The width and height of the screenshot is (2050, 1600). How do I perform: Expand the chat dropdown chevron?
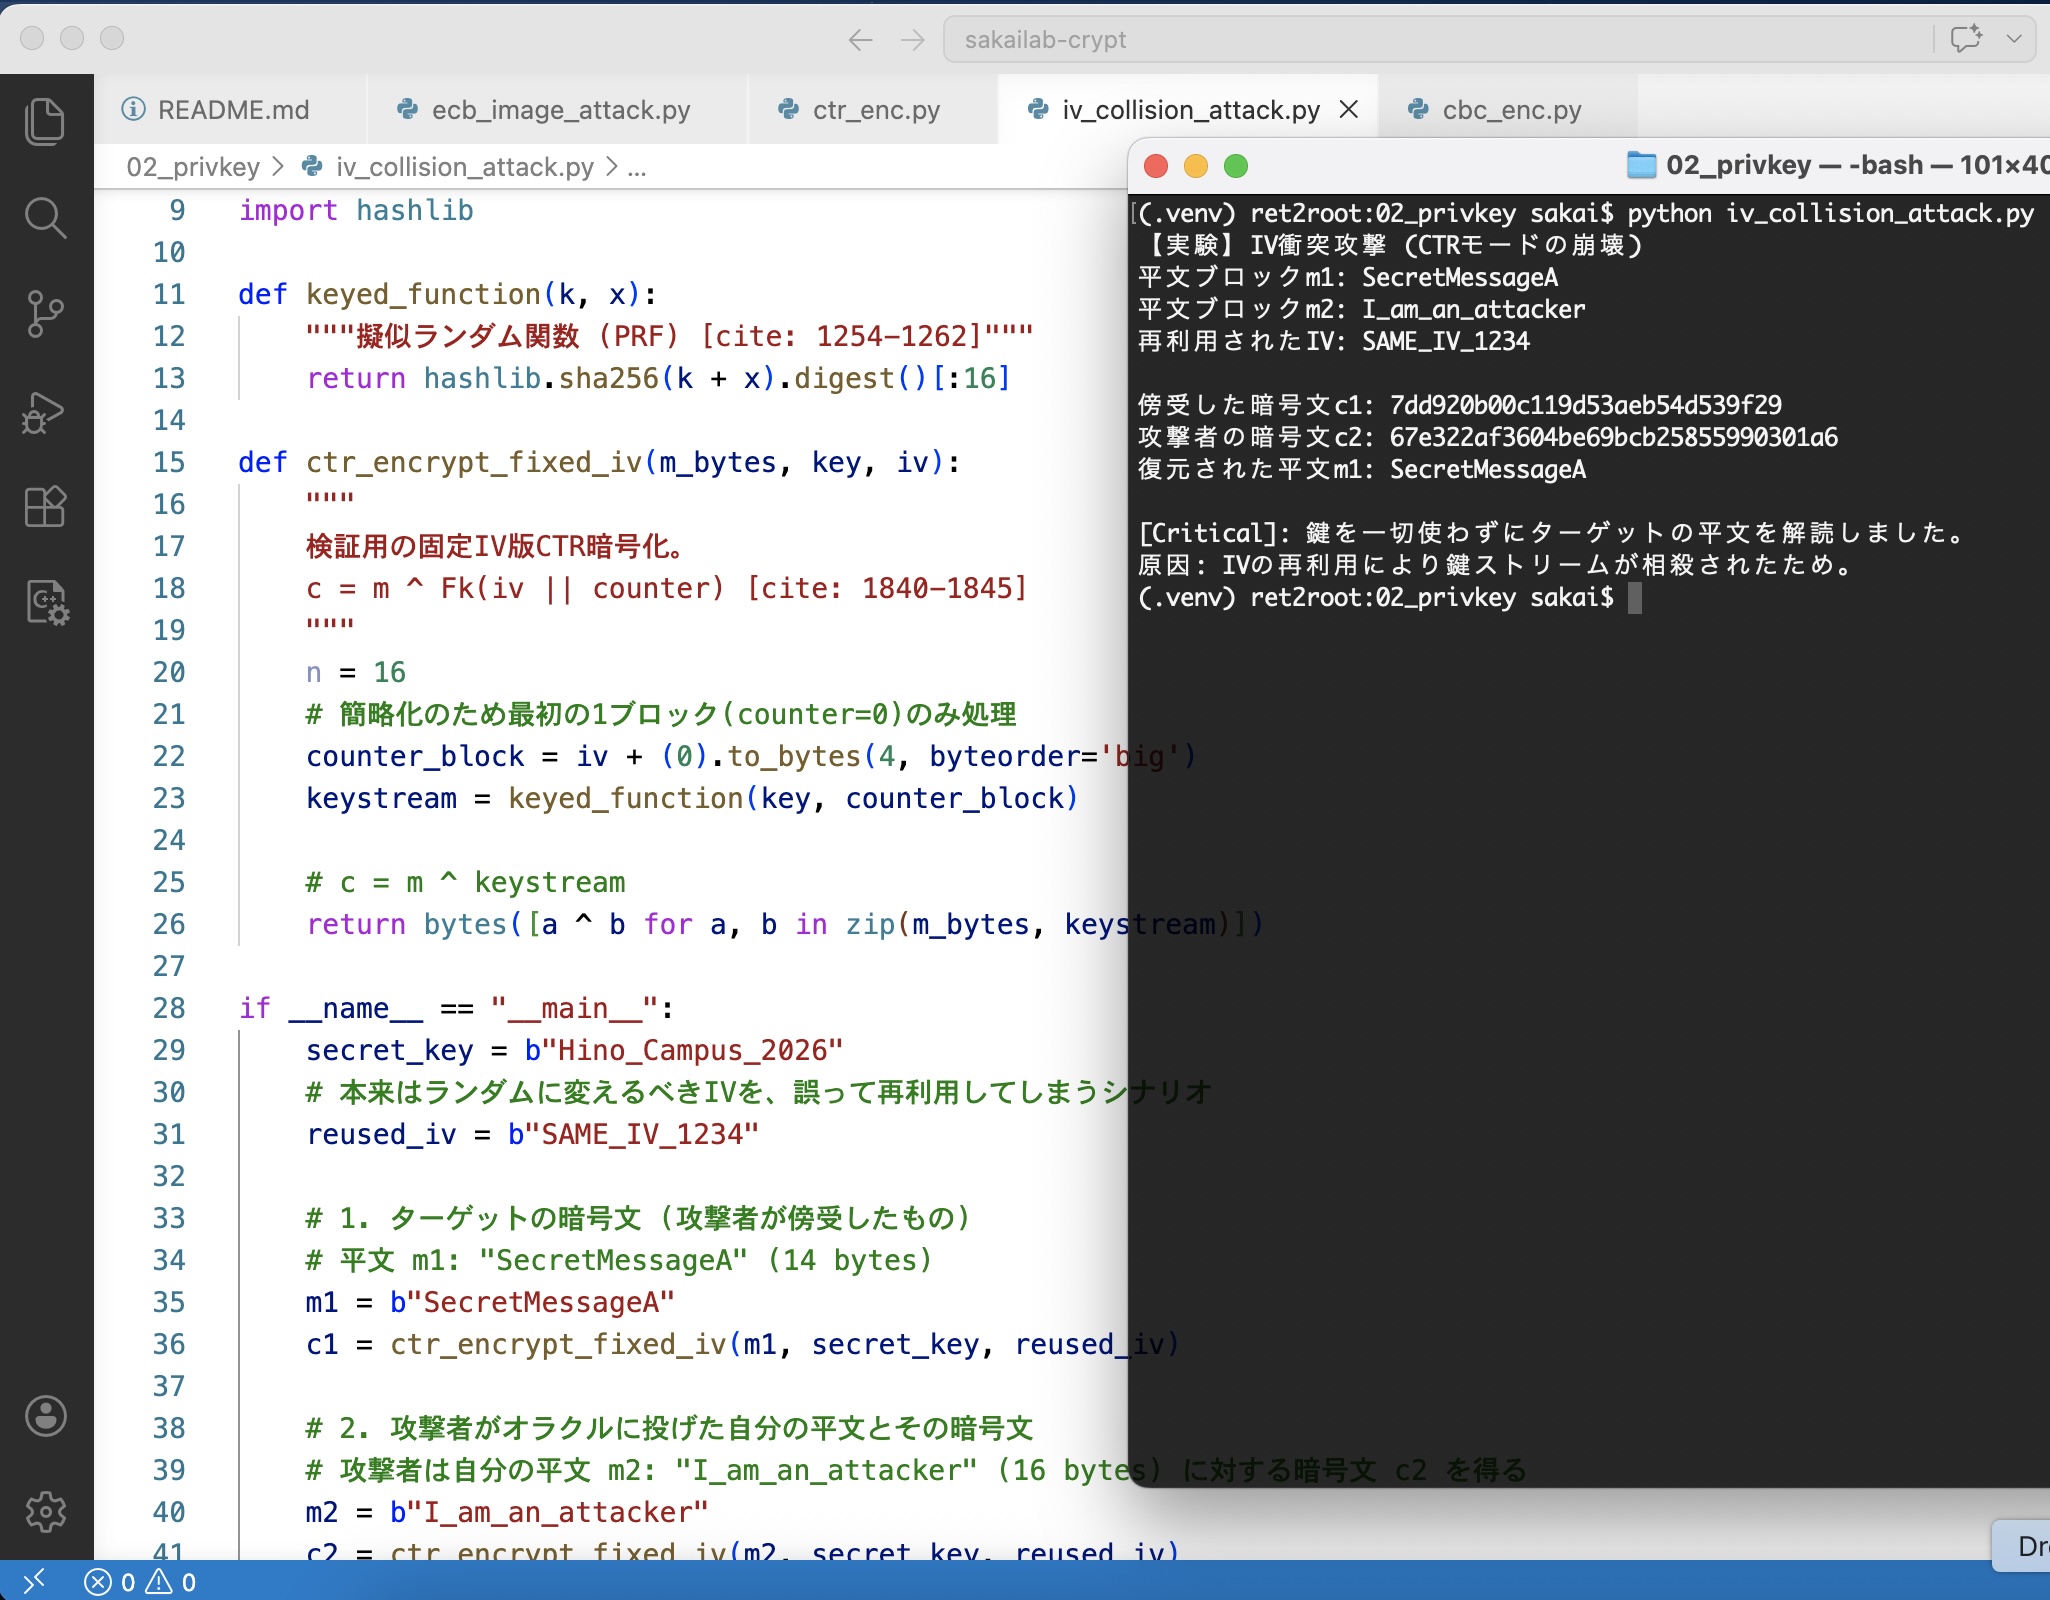(2014, 40)
